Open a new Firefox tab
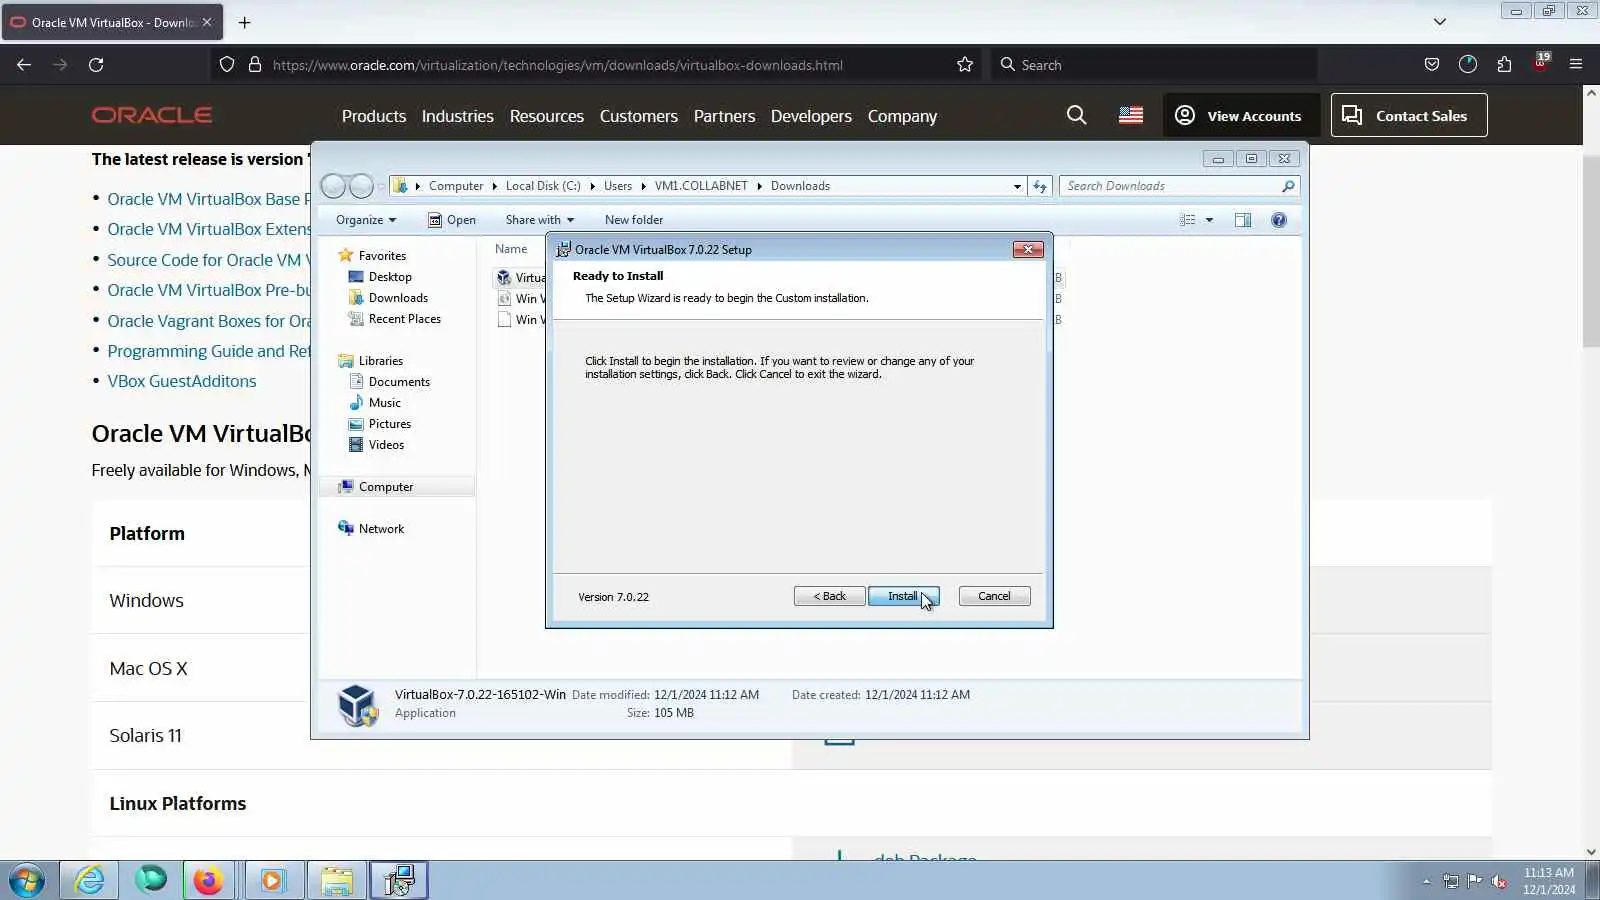1600x900 pixels. pyautogui.click(x=244, y=22)
